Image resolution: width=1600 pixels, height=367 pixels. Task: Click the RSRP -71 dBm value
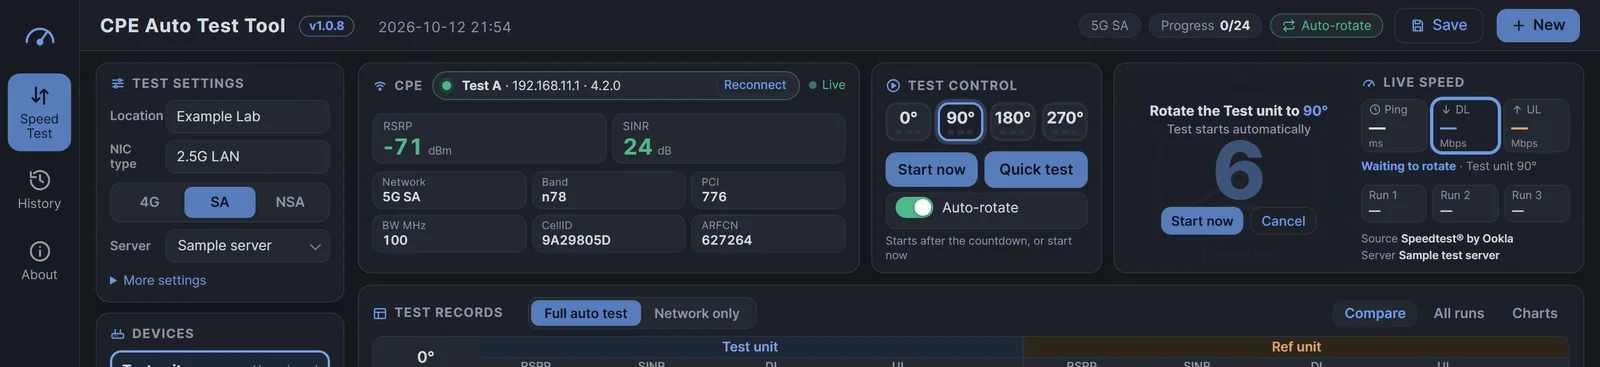tap(490, 139)
